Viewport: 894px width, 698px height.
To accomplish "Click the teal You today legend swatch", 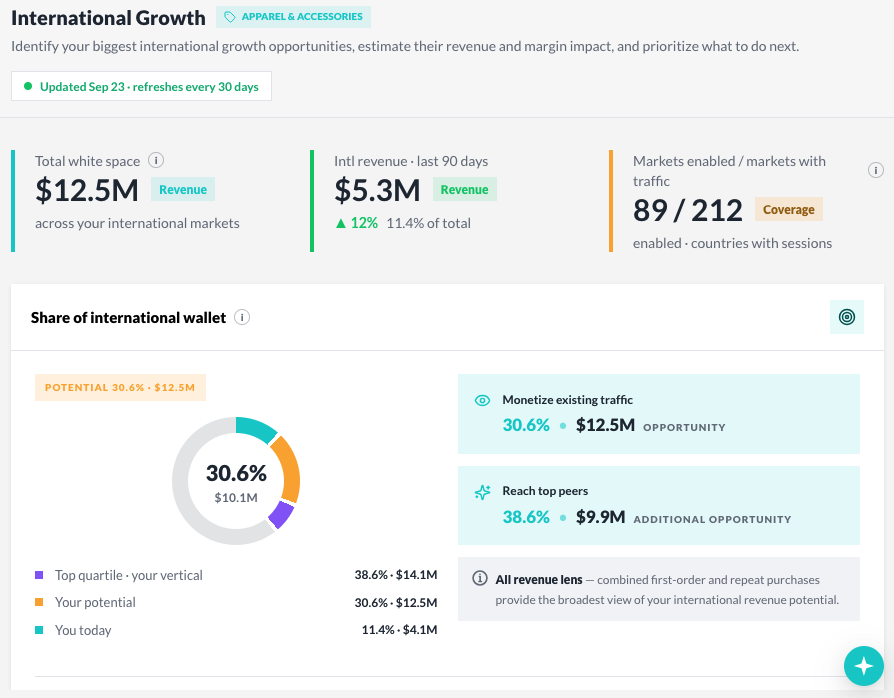I will [x=39, y=630].
